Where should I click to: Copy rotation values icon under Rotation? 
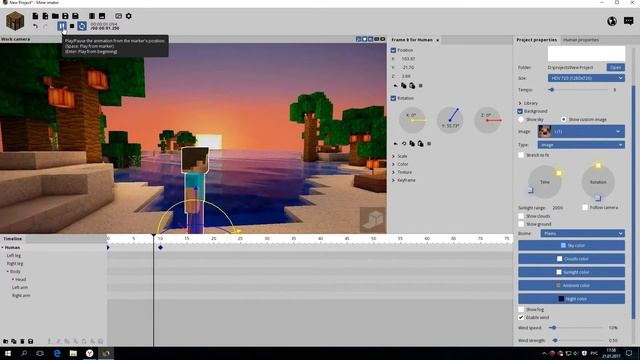412,144
